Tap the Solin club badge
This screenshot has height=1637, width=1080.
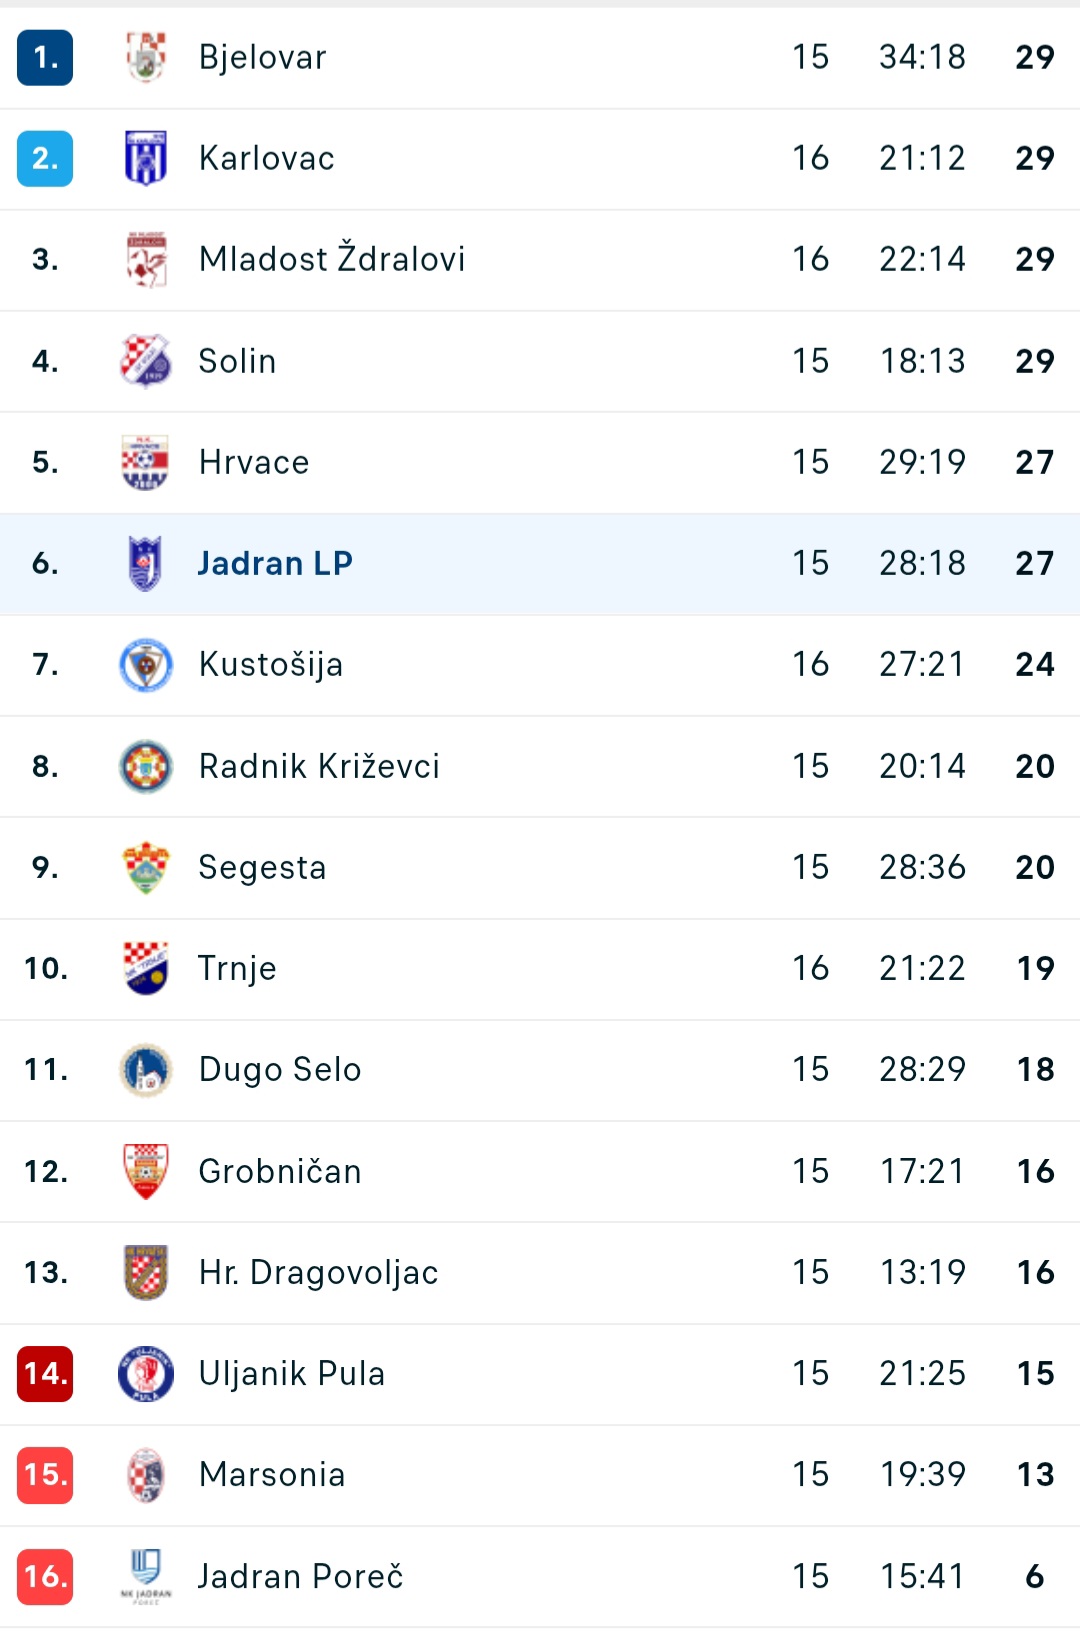(x=146, y=361)
